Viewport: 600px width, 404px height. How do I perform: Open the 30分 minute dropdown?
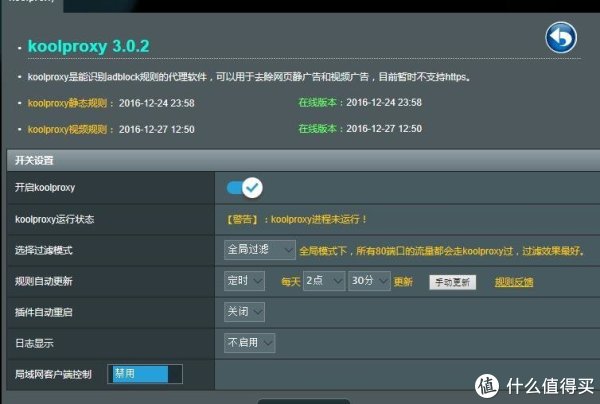point(369,281)
